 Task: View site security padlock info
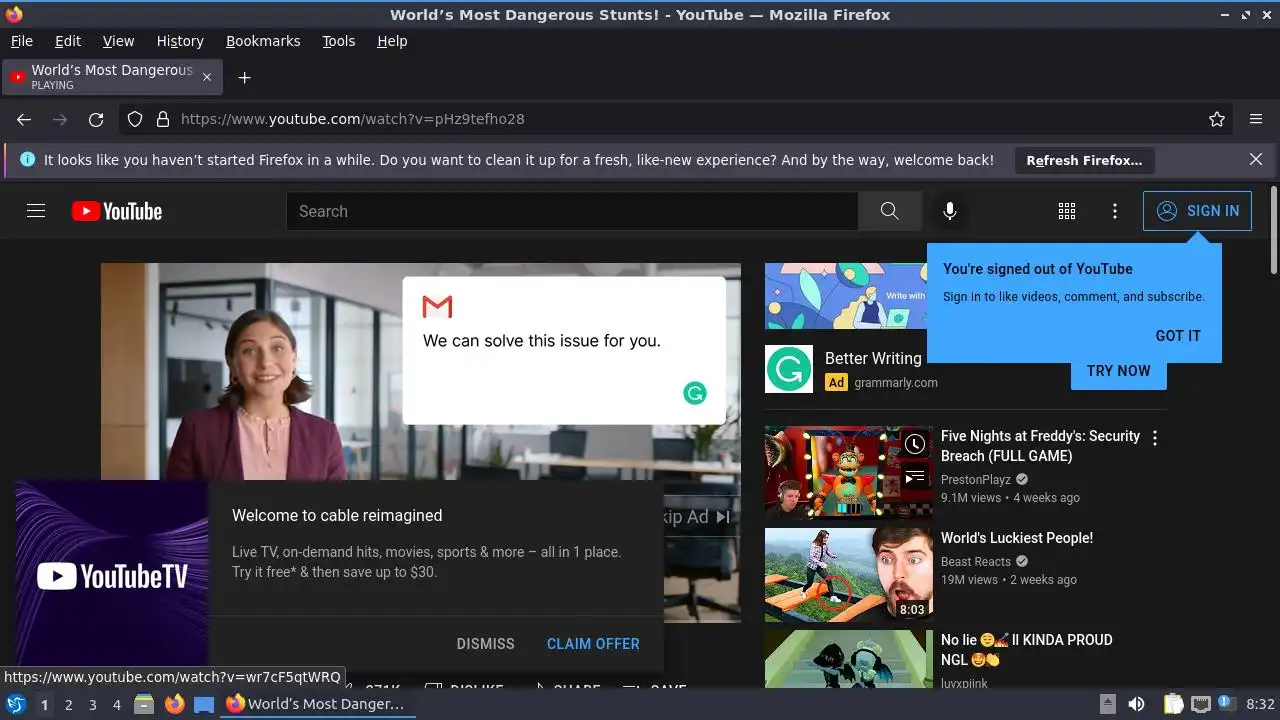pos(163,119)
